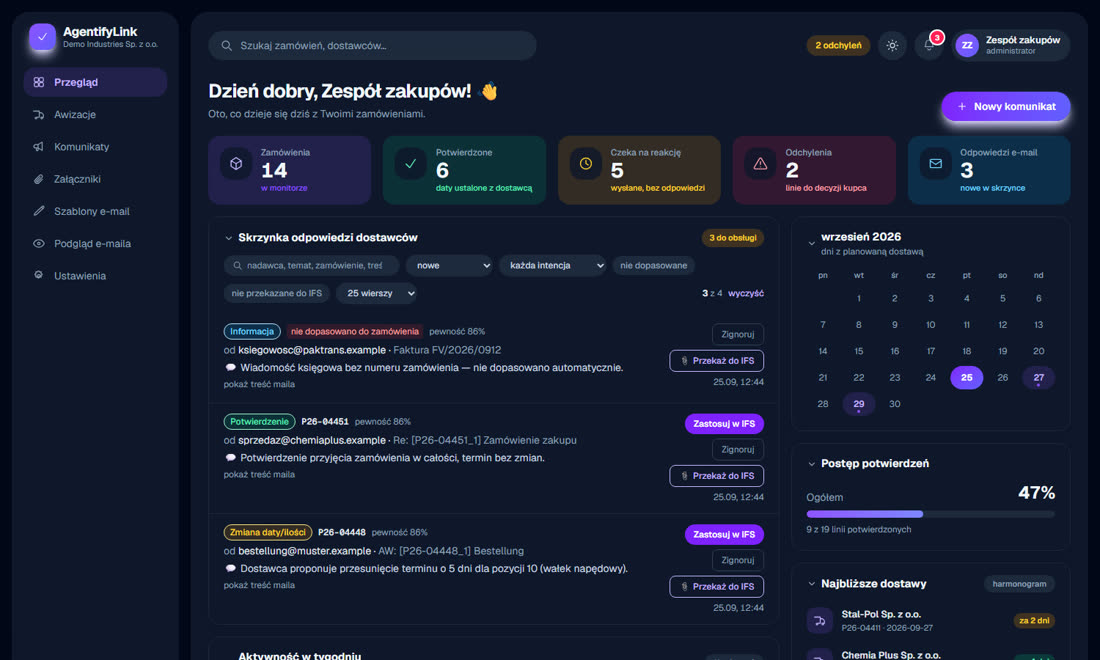Collapse the Najbliższe dostawy panel
The width and height of the screenshot is (1100, 660).
tap(812, 584)
